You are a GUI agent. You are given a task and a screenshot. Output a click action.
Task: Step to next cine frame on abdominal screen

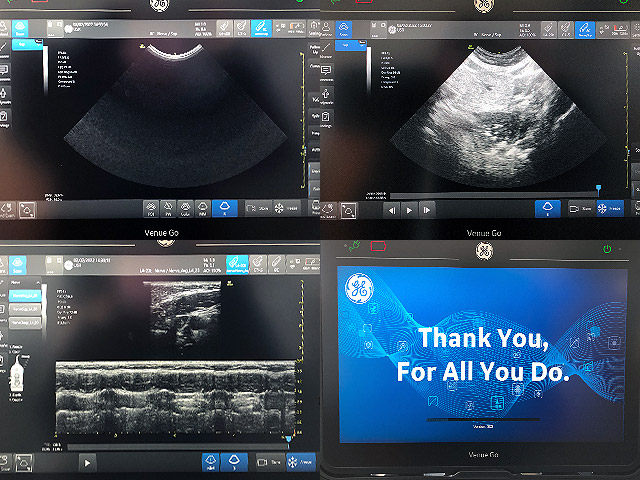click(x=427, y=210)
